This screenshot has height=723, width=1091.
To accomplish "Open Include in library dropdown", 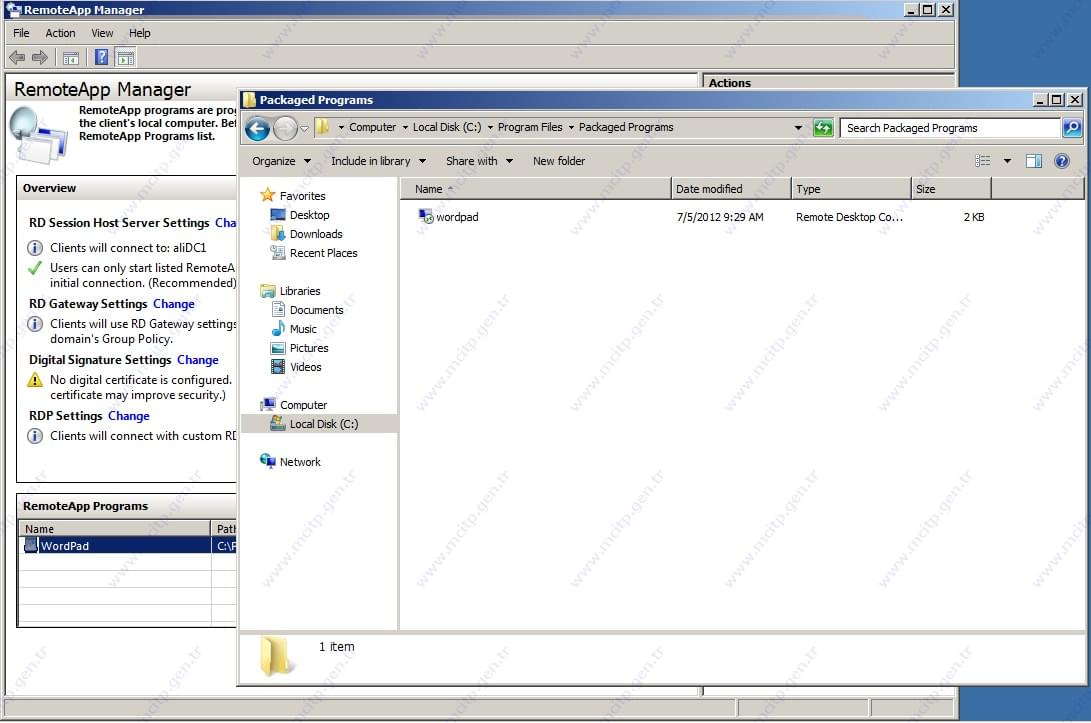I will (379, 161).
